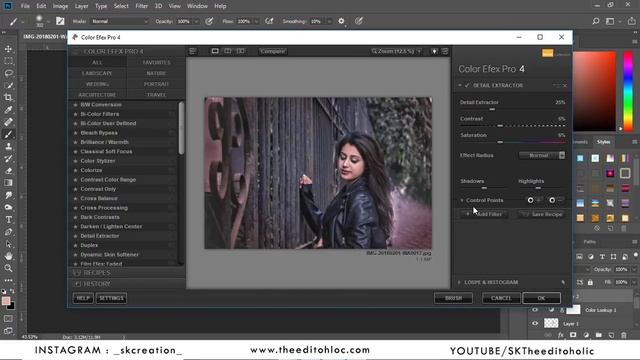
Task: Select the Clone Stamp tool
Action: 8,147
